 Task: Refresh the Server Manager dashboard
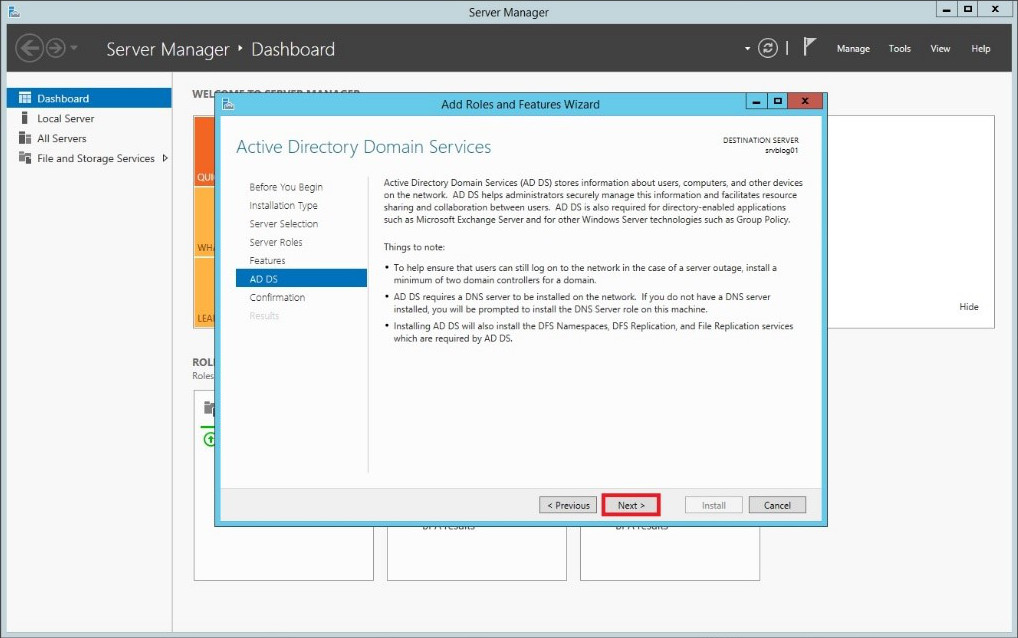click(767, 48)
